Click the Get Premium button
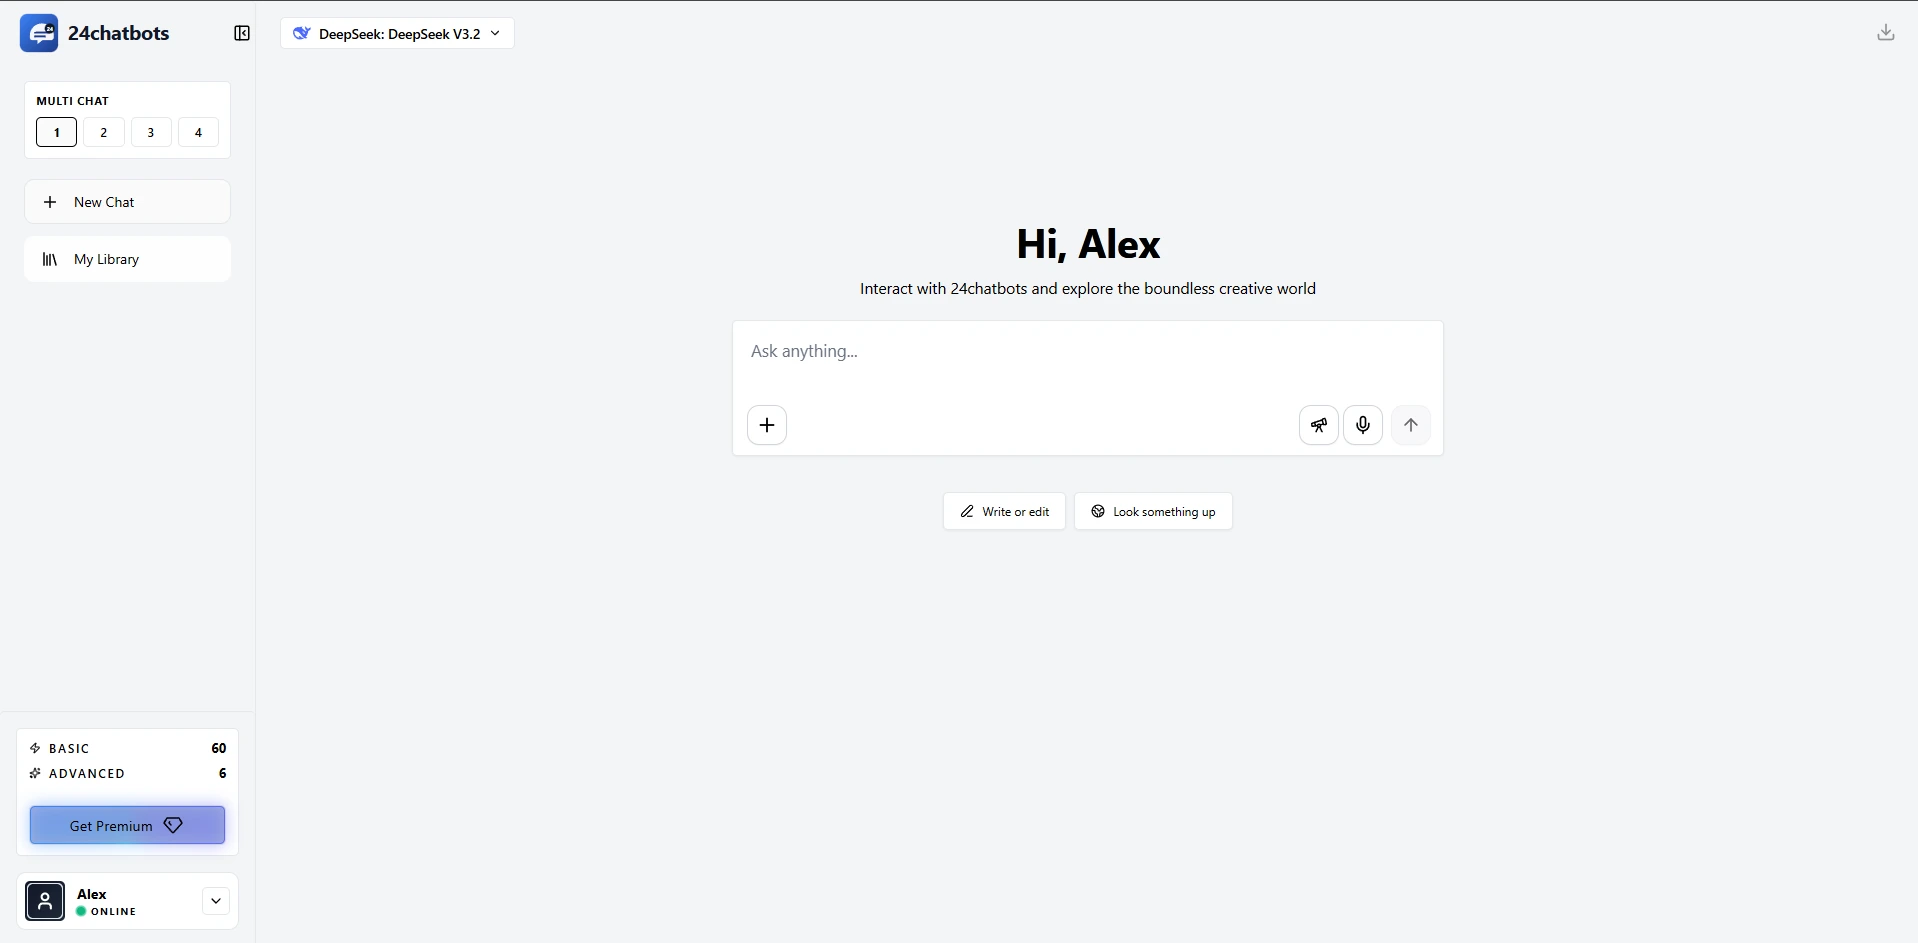This screenshot has height=943, width=1918. [127, 825]
